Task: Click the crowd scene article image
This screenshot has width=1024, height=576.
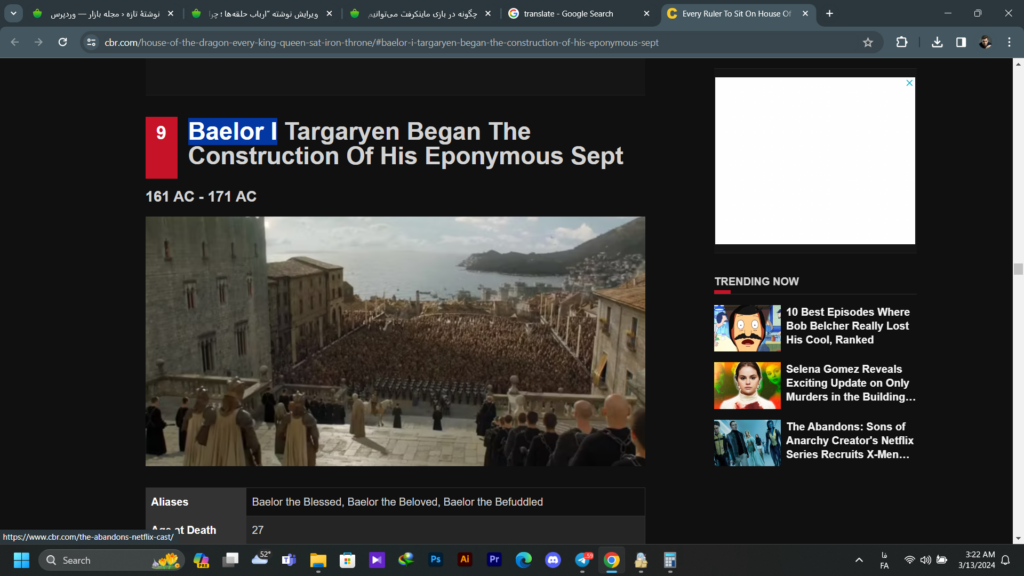Action: (395, 342)
